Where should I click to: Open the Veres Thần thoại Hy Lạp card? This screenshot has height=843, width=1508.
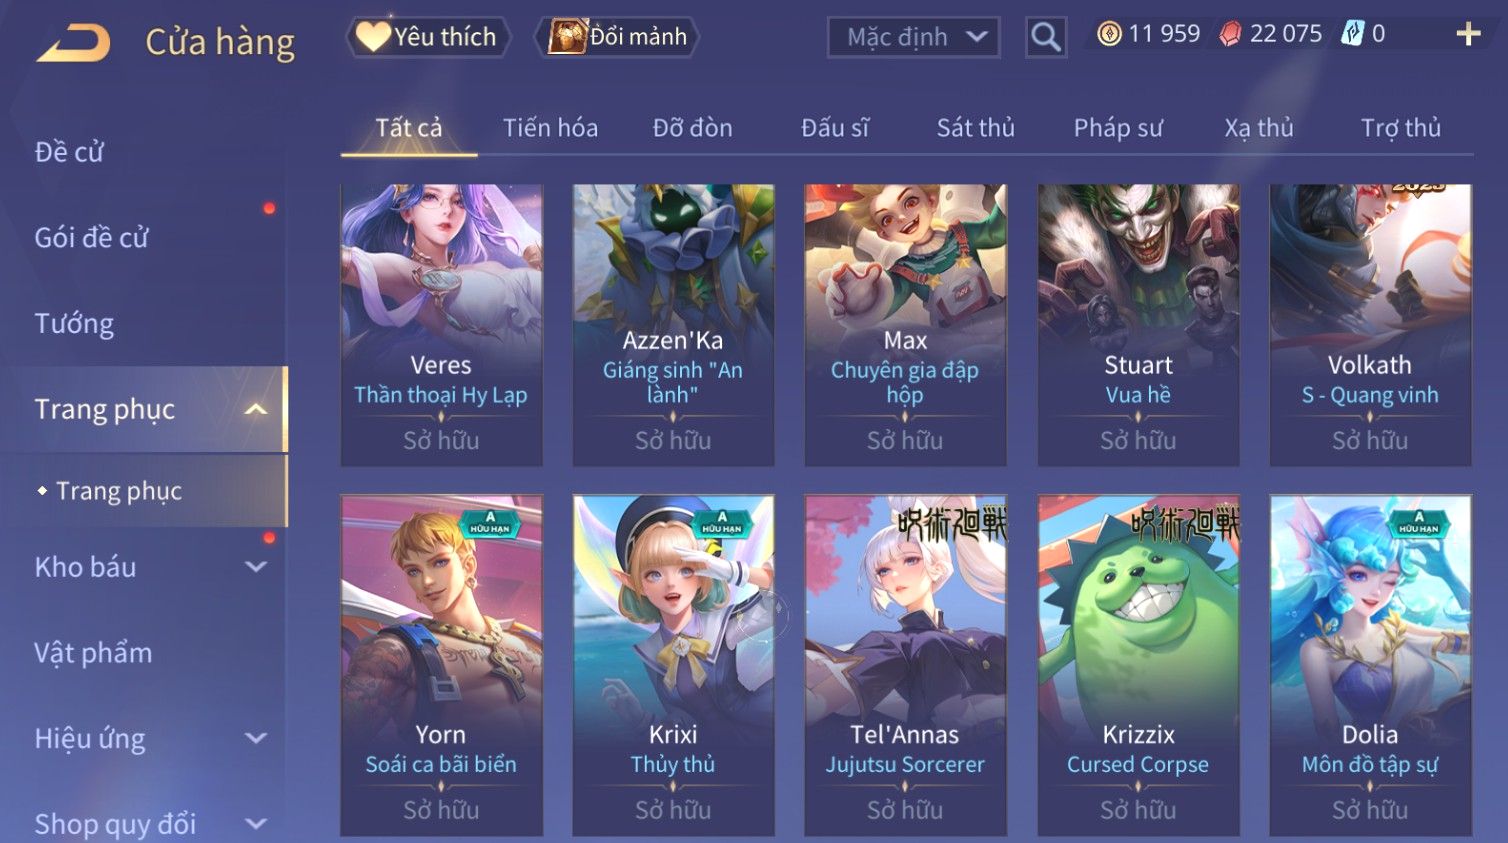[441, 325]
